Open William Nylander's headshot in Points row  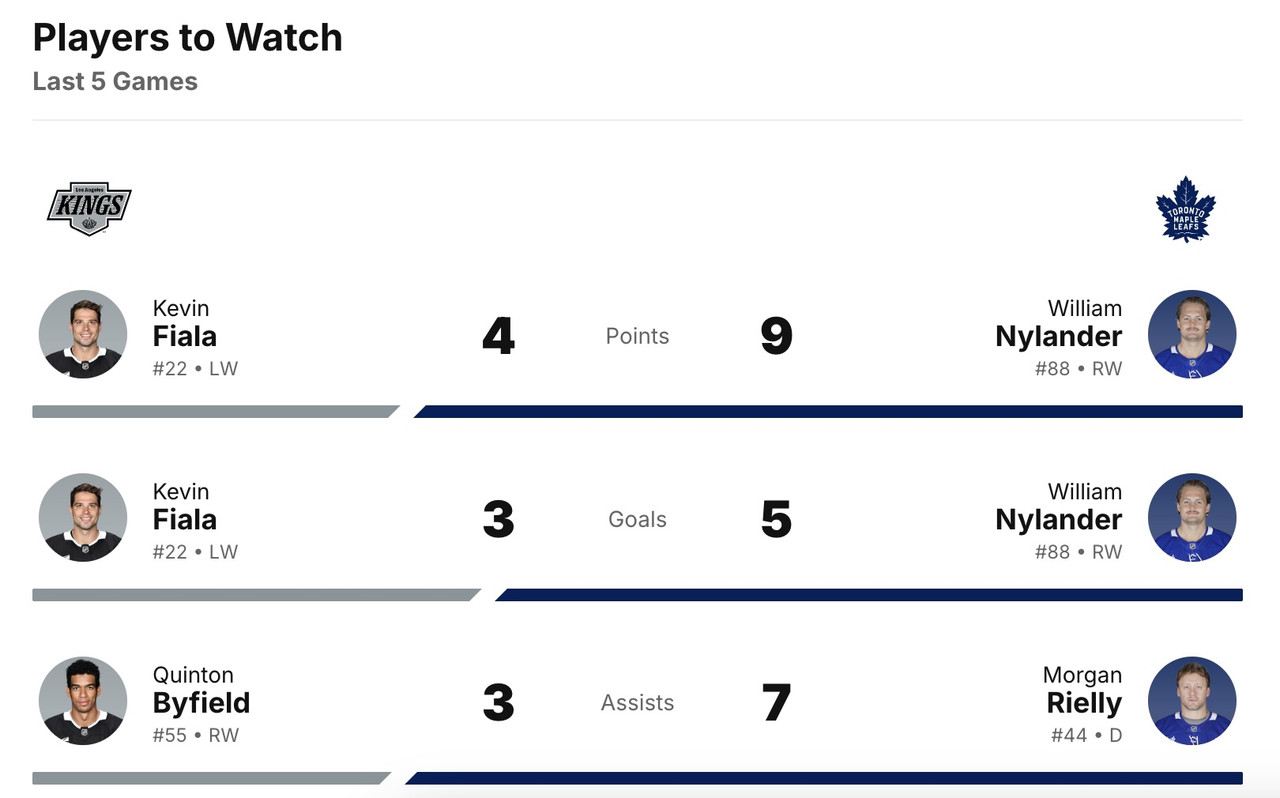1192,334
